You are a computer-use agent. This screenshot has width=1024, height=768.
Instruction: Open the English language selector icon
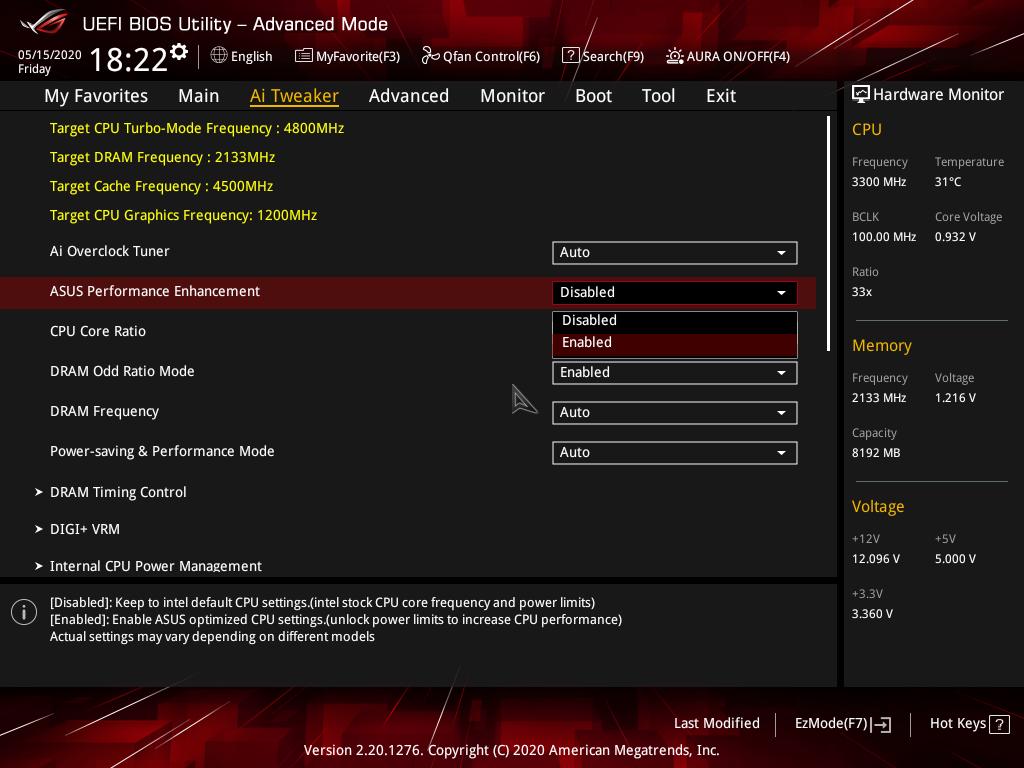[219, 56]
